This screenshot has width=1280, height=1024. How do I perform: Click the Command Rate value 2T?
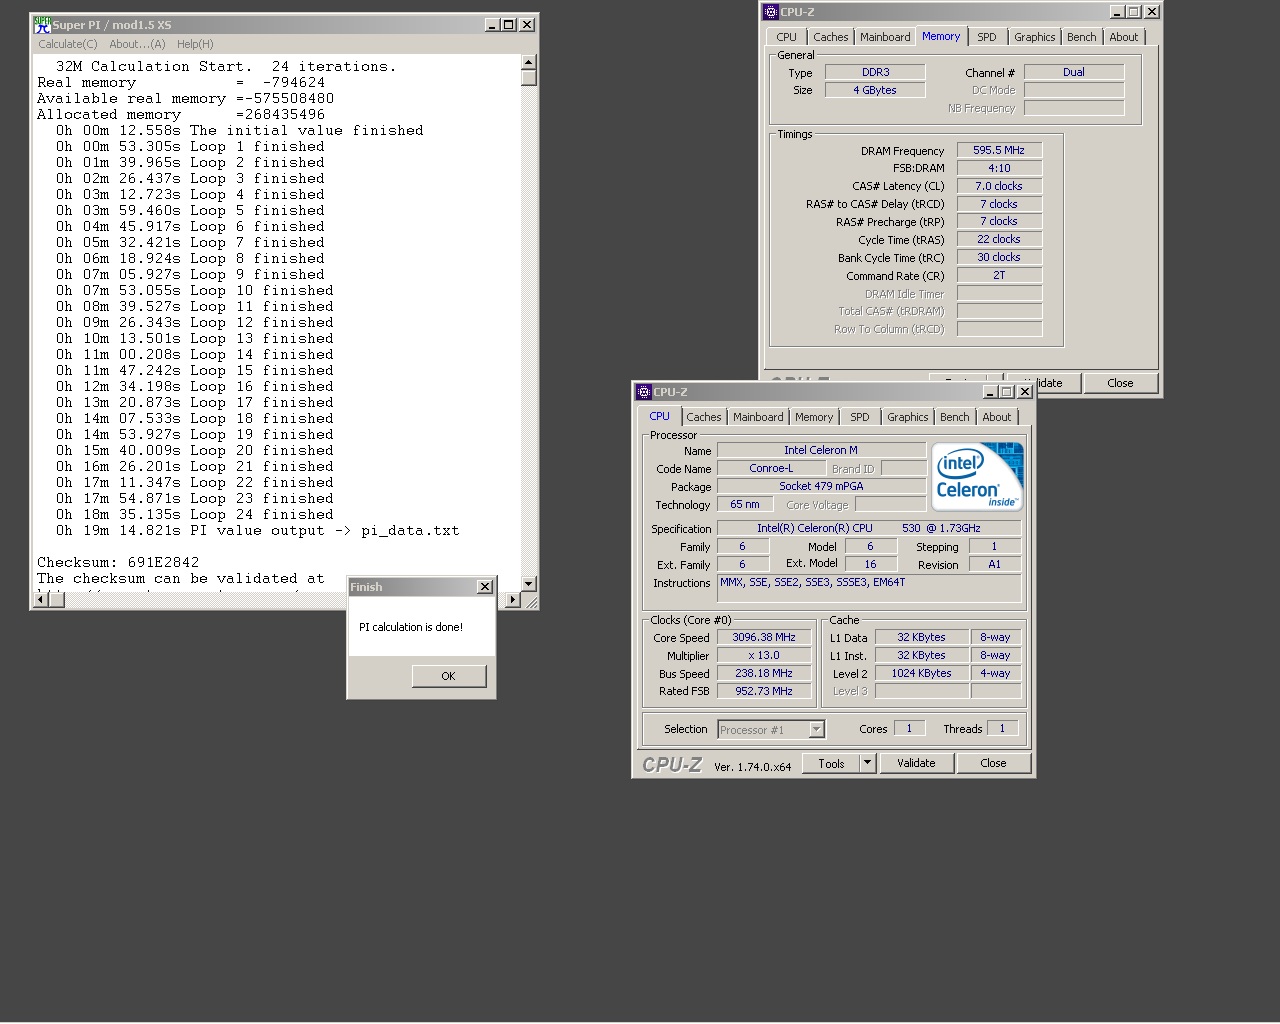pyautogui.click(x=999, y=275)
